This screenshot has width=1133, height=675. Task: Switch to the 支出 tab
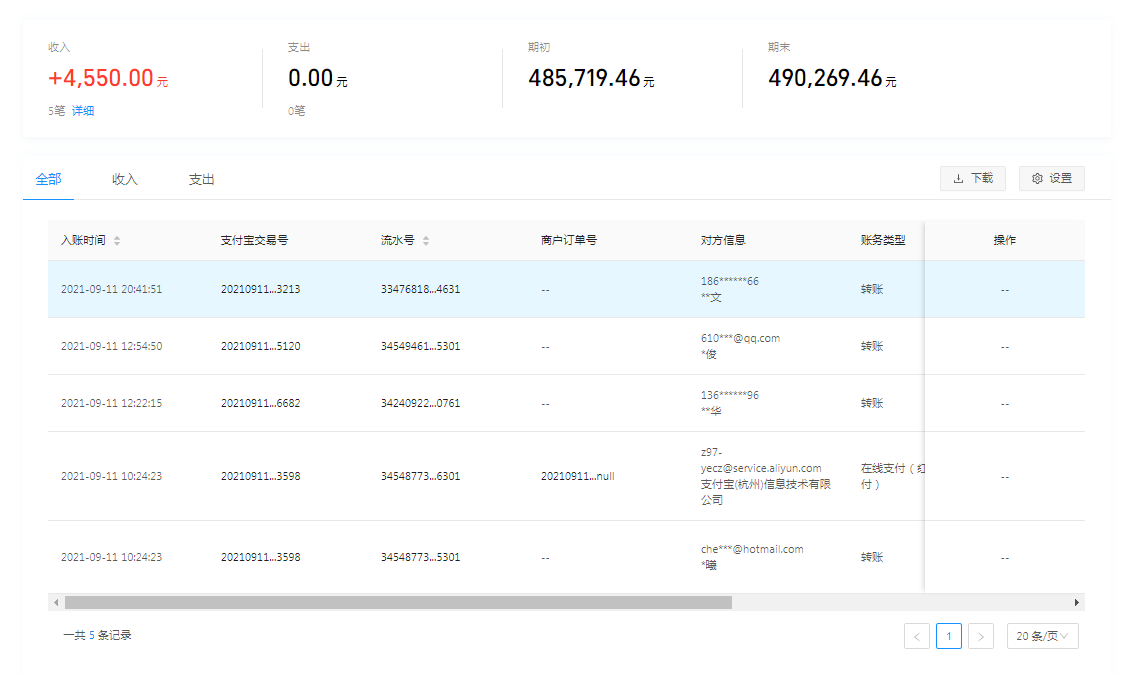[201, 180]
